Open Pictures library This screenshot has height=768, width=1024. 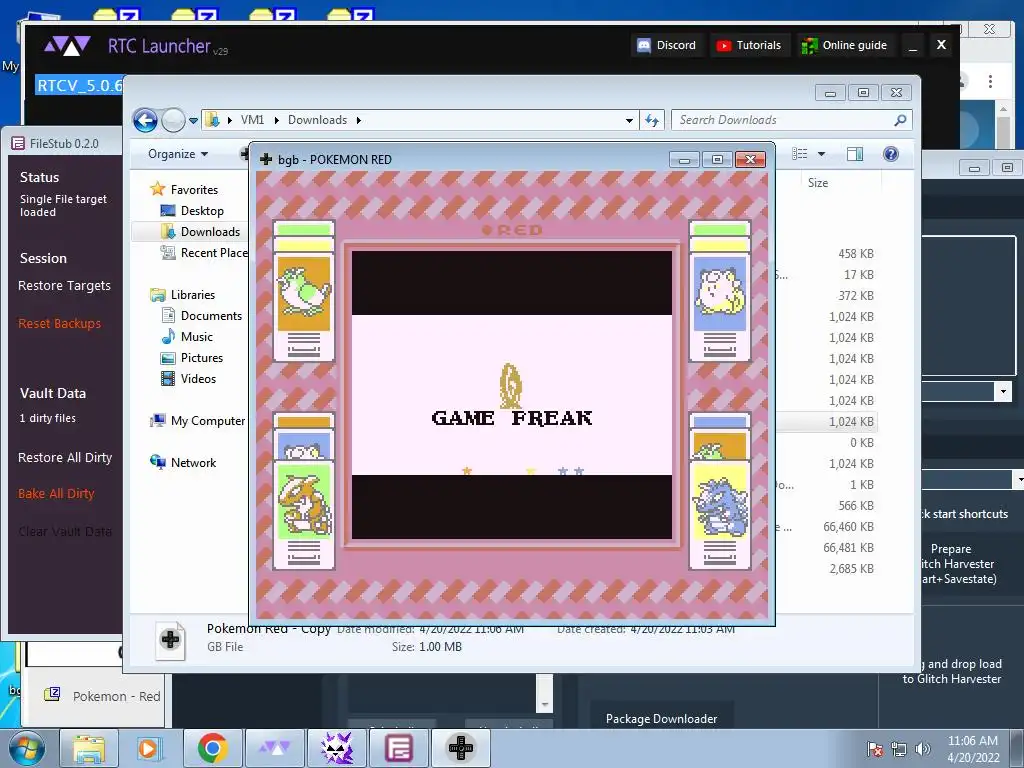point(191,358)
